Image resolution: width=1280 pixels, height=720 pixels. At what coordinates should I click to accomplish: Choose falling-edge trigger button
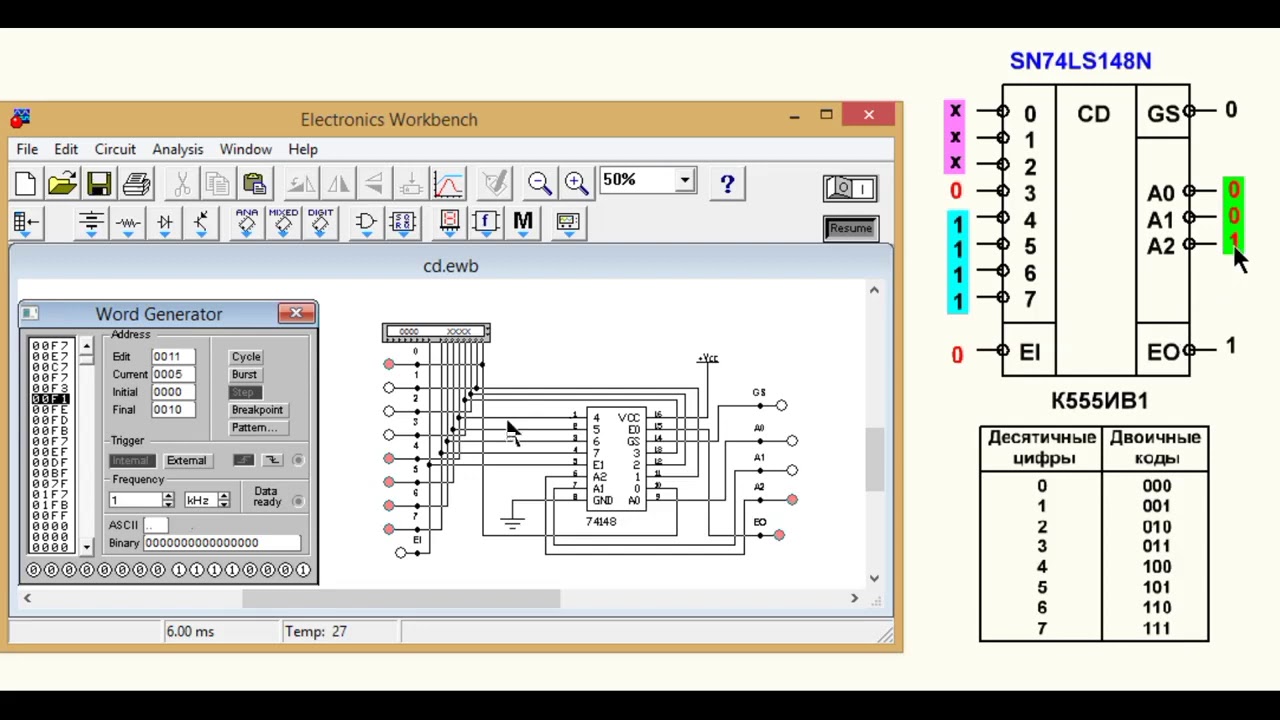[x=272, y=461]
